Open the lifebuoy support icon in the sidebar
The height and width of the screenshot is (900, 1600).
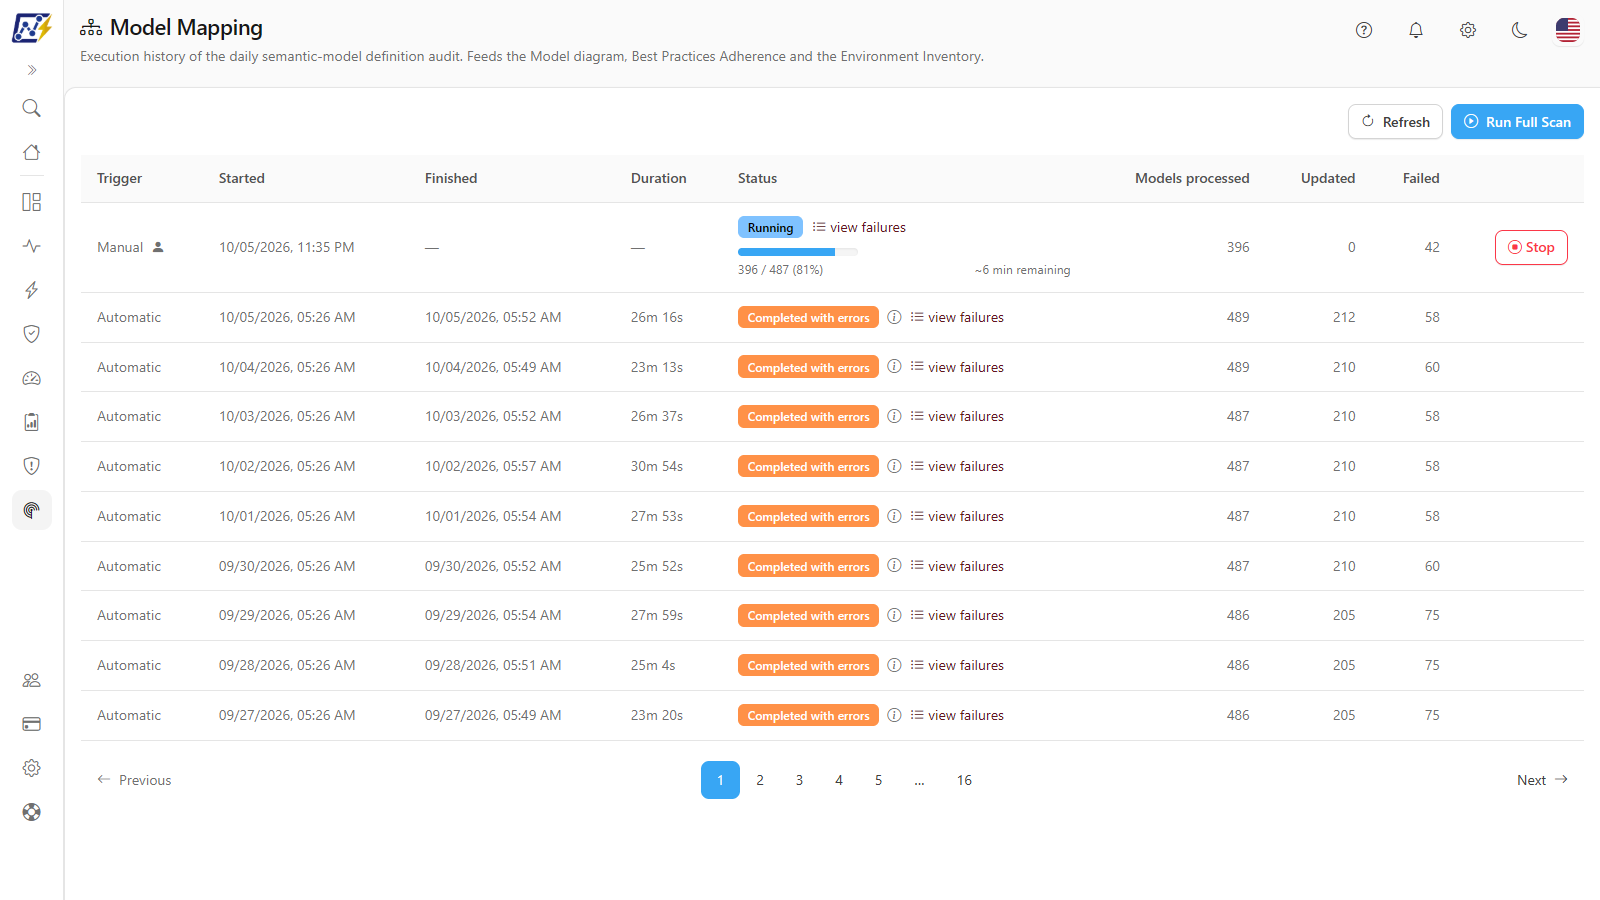[32, 812]
